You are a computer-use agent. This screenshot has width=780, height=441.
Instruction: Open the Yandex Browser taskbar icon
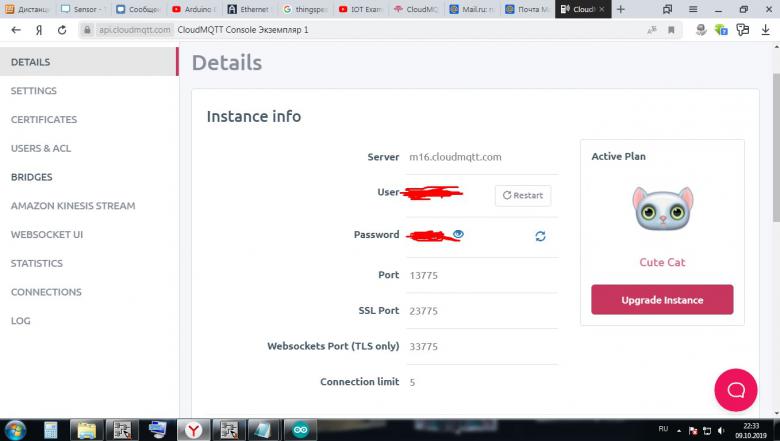194,430
